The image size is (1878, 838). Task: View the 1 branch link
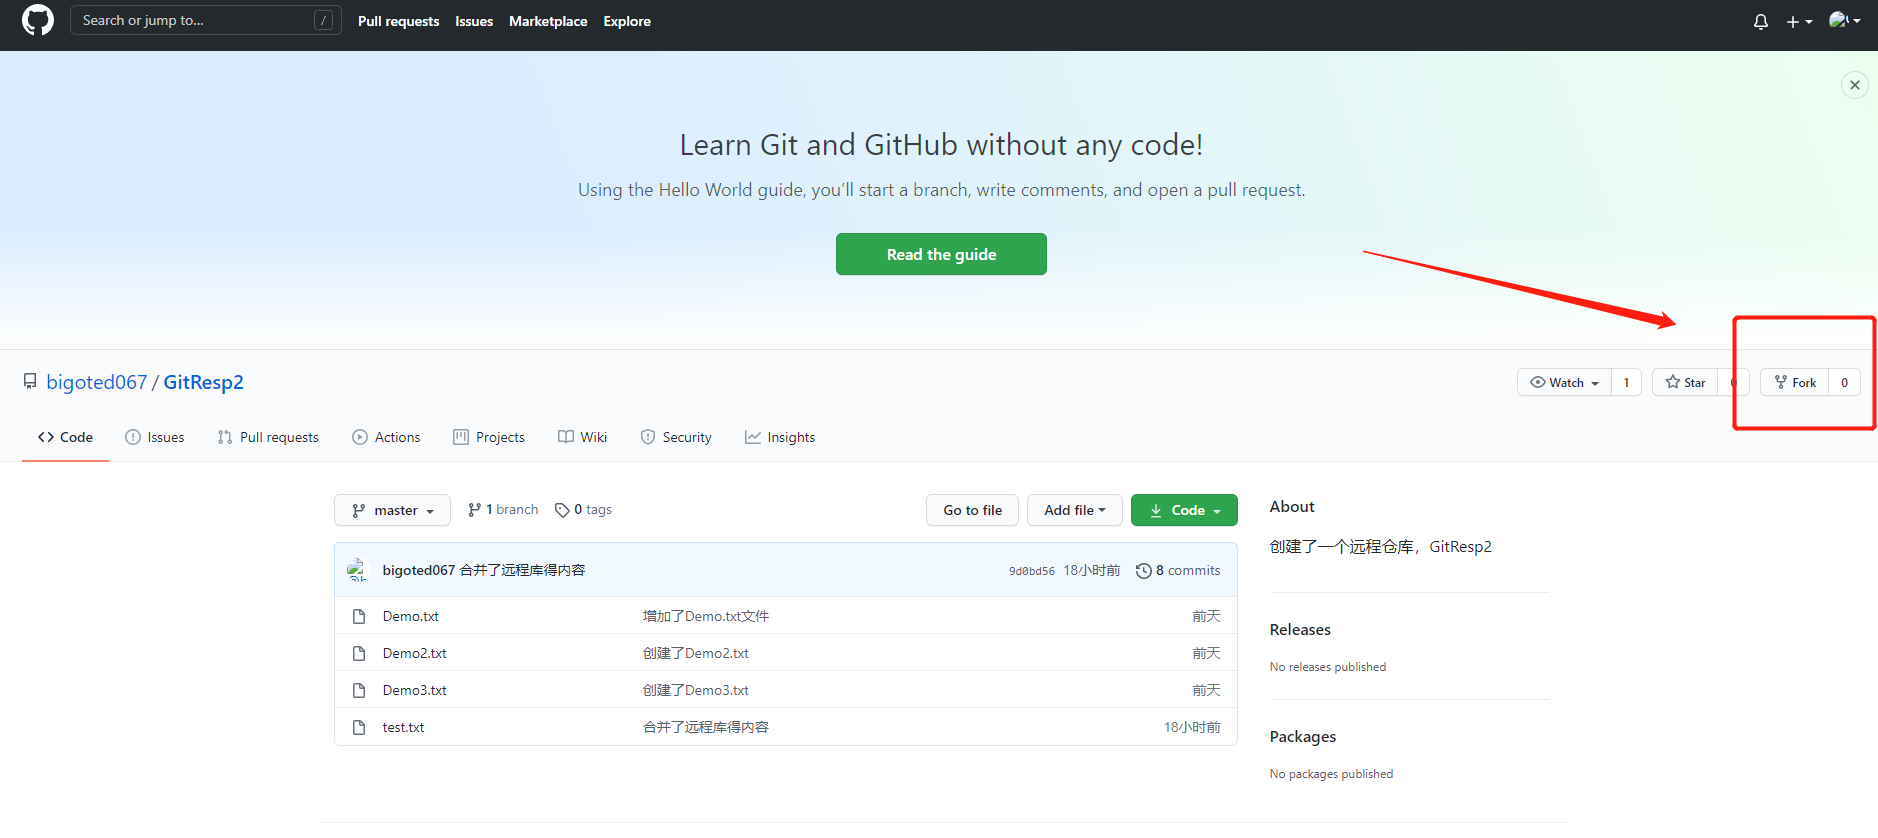click(x=503, y=509)
